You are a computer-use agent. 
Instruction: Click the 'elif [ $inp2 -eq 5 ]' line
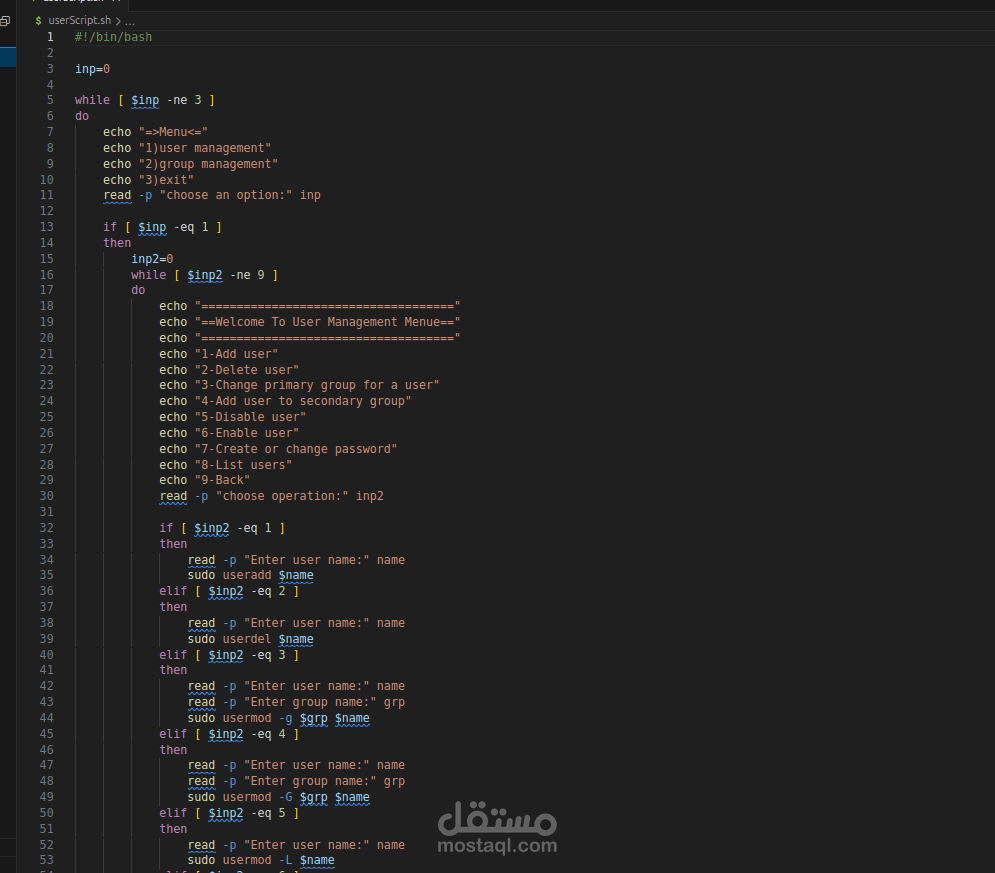pyautogui.click(x=229, y=813)
